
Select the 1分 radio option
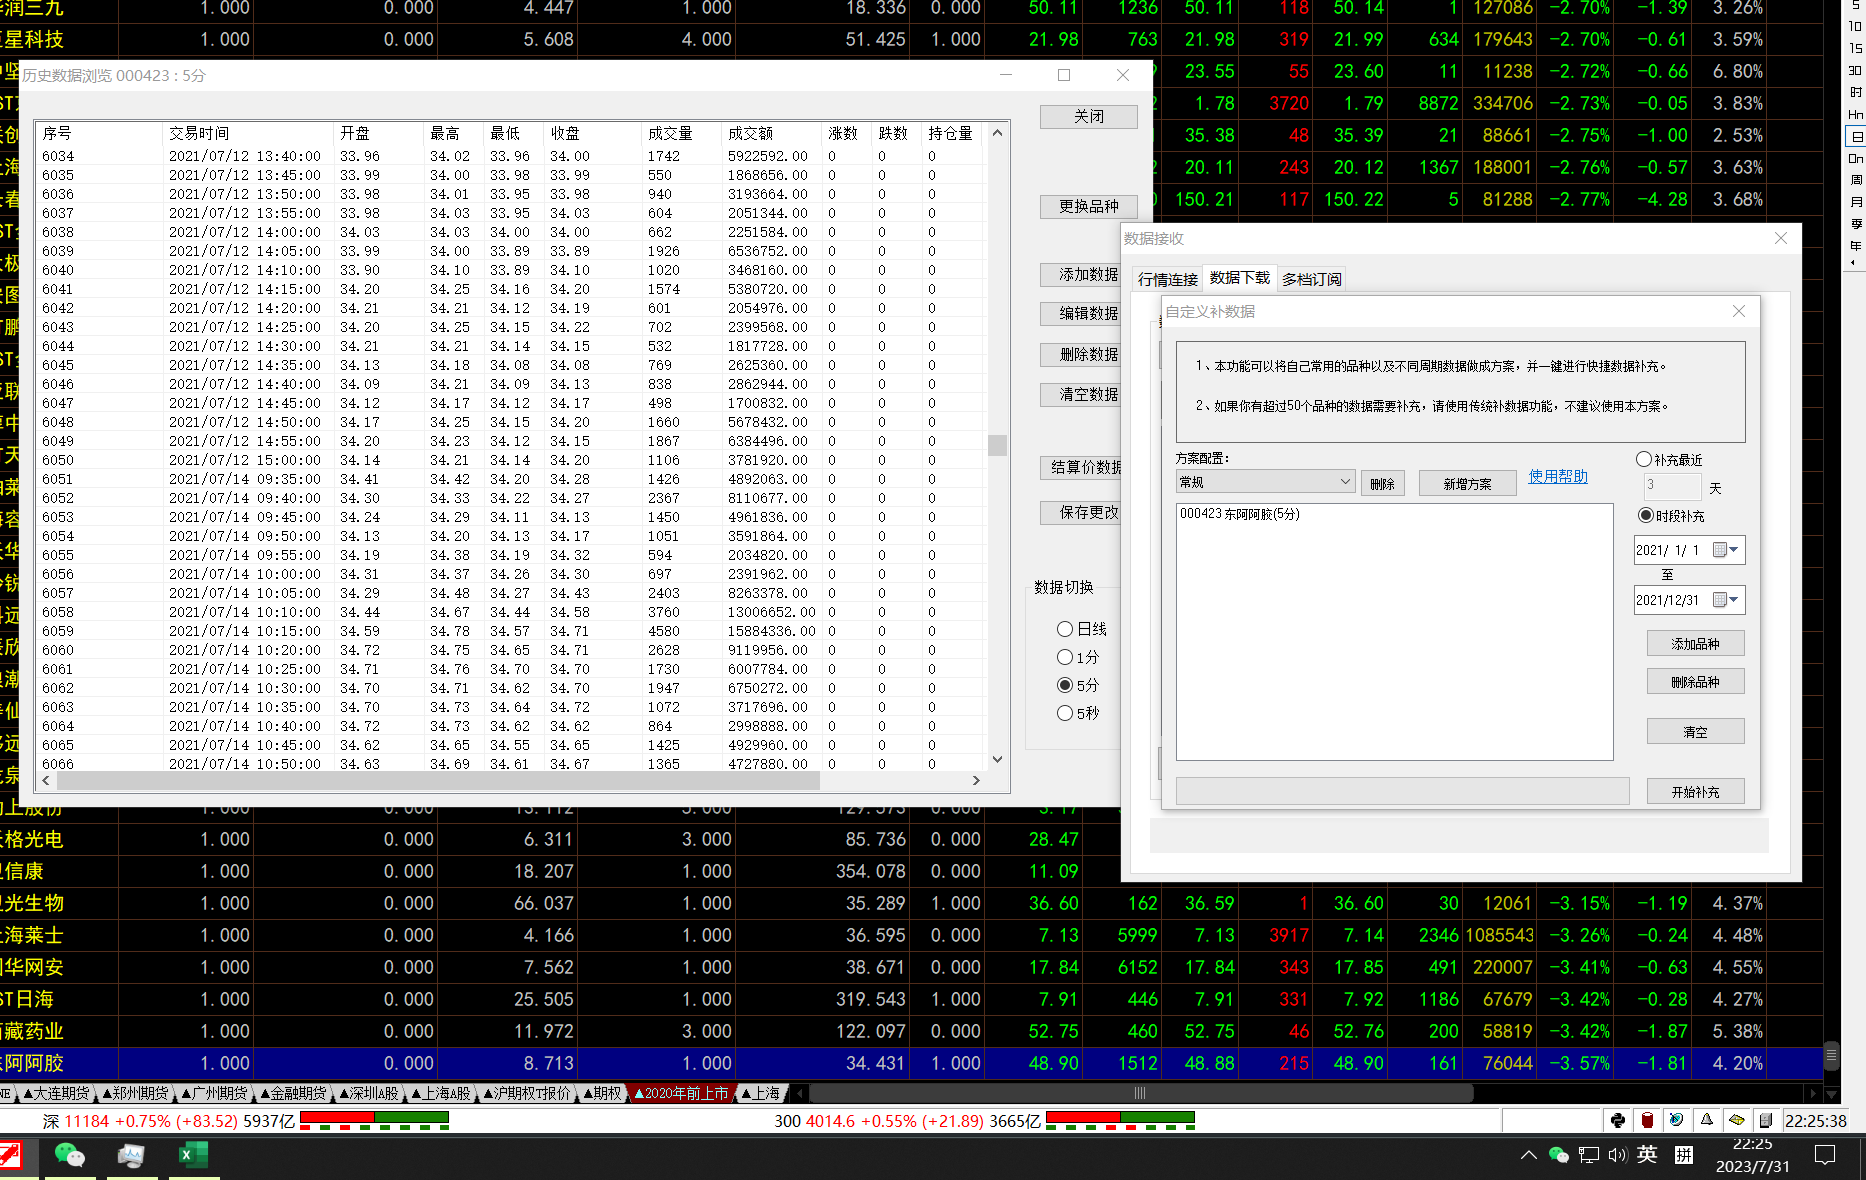click(x=1078, y=657)
